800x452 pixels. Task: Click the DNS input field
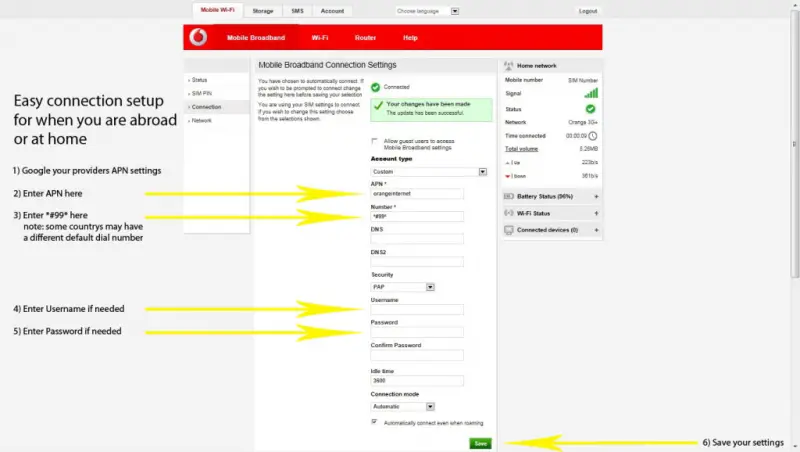(x=417, y=239)
